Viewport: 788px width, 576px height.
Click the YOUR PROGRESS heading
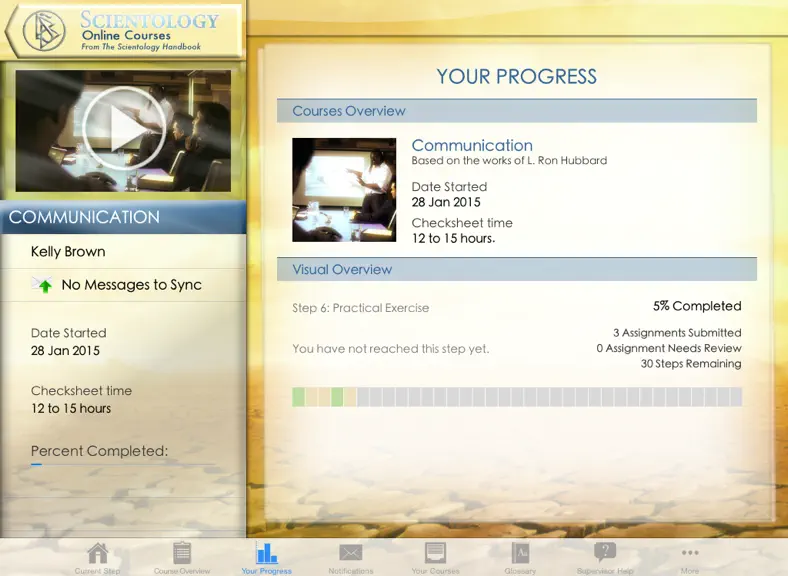(517, 76)
